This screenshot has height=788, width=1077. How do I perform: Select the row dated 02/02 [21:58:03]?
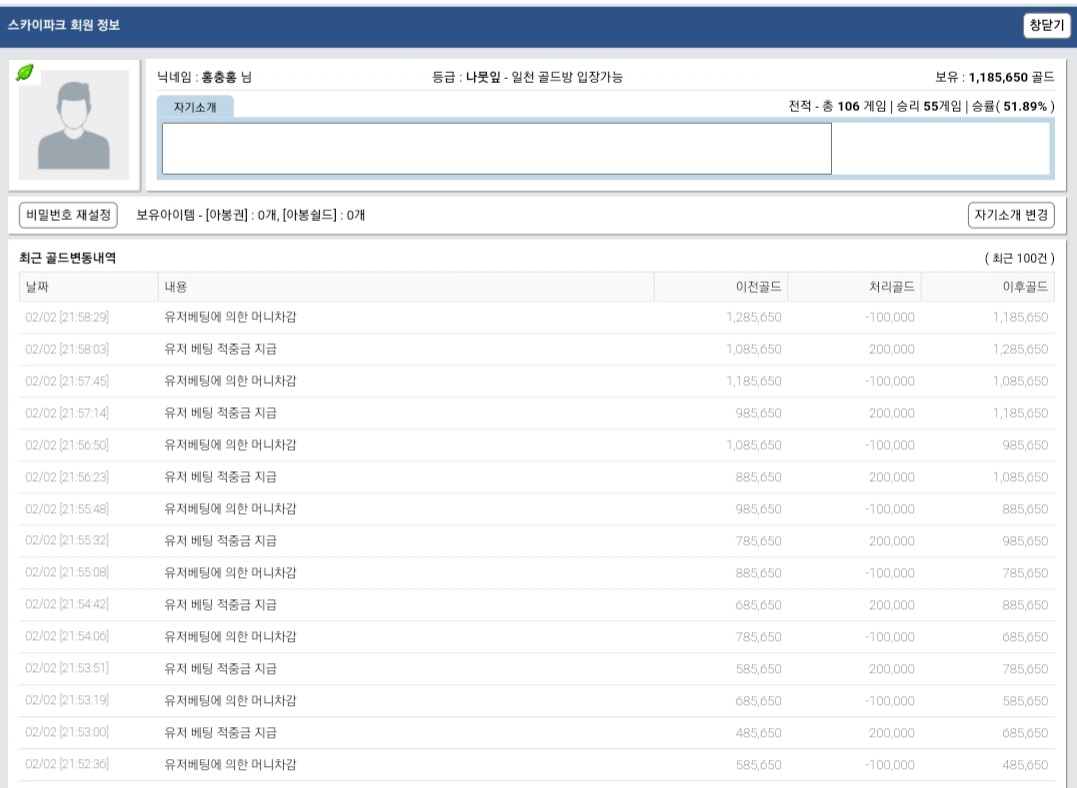pos(536,349)
